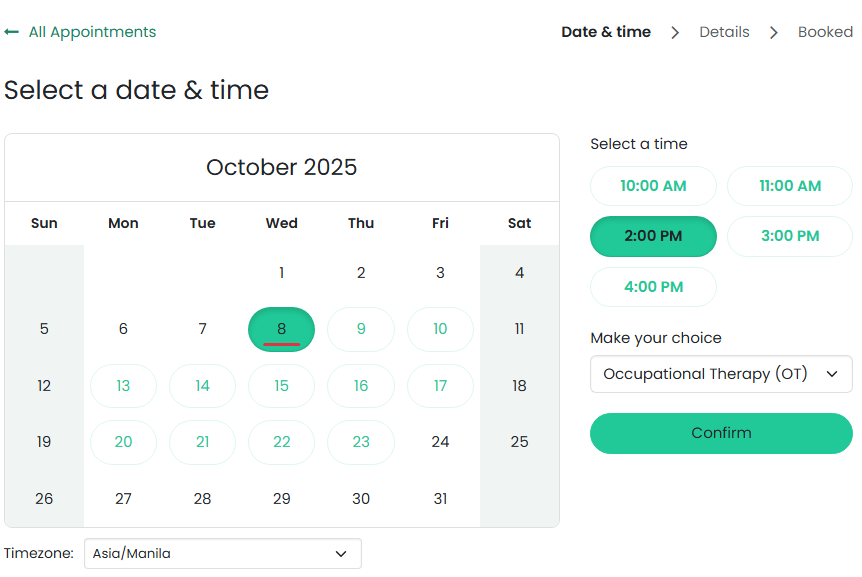Pick October 10 on the calendar
The image size is (862, 577).
point(440,329)
